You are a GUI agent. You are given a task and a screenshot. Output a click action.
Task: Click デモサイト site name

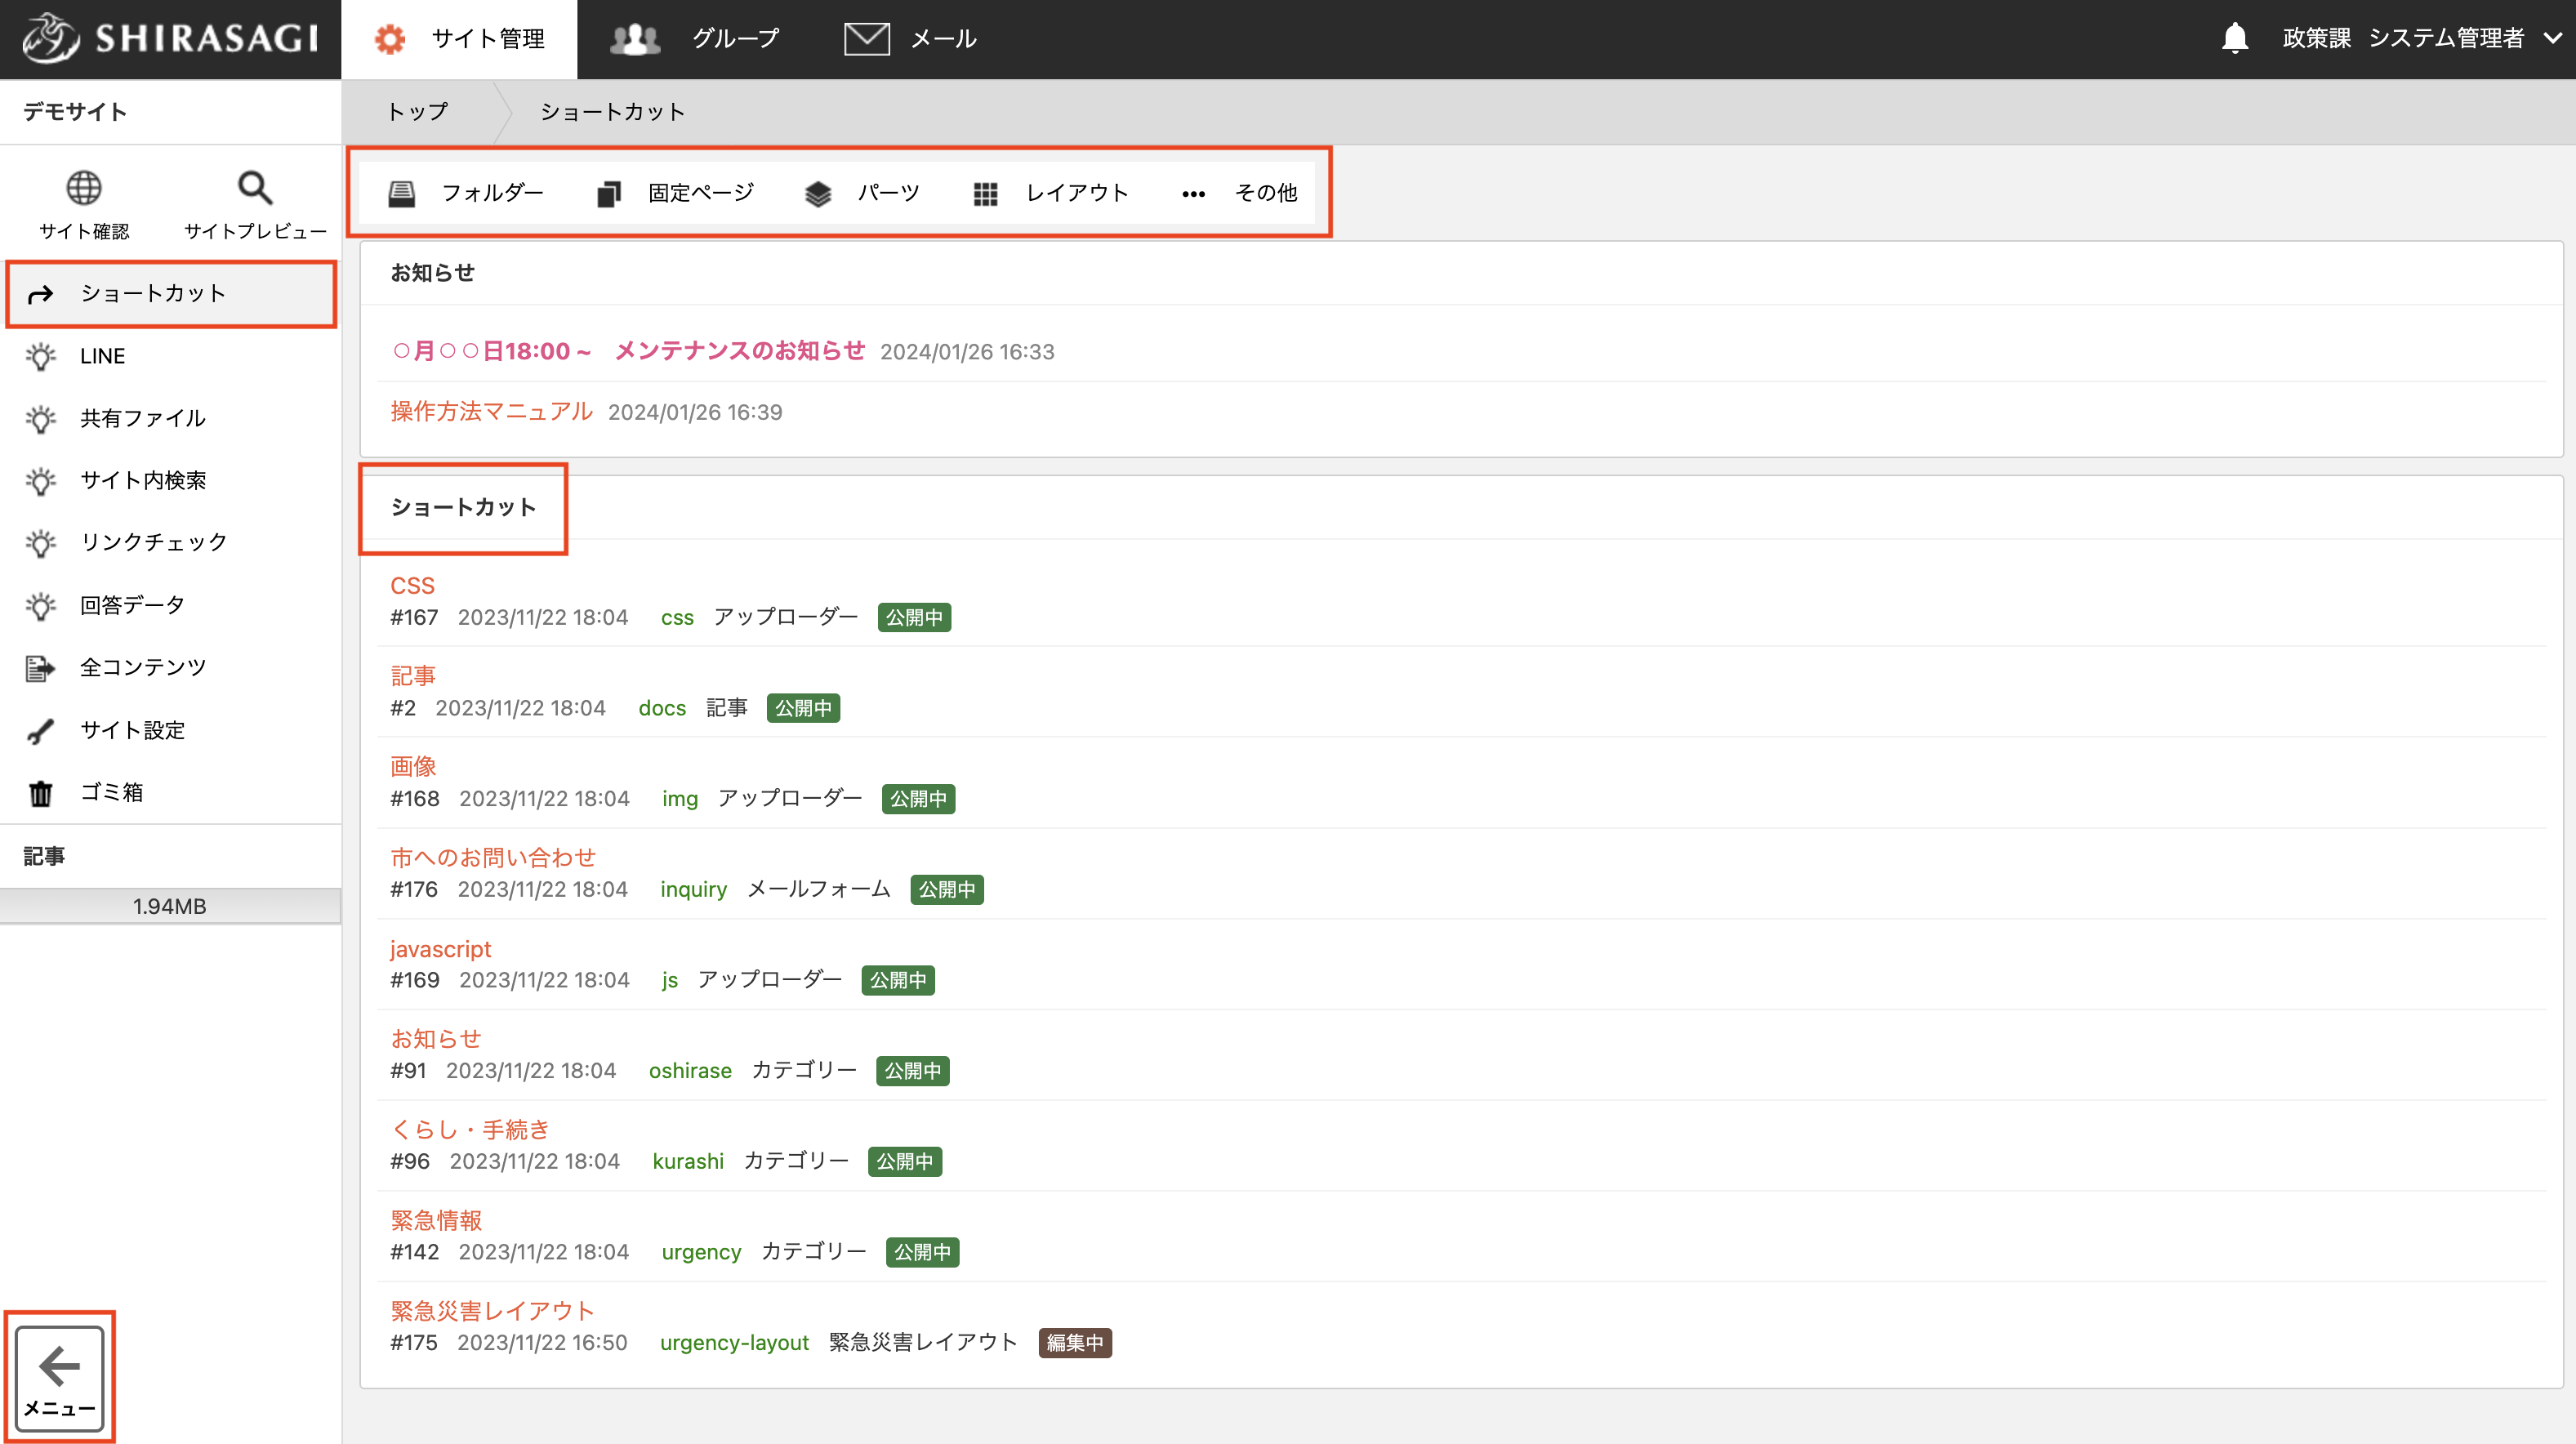(75, 111)
